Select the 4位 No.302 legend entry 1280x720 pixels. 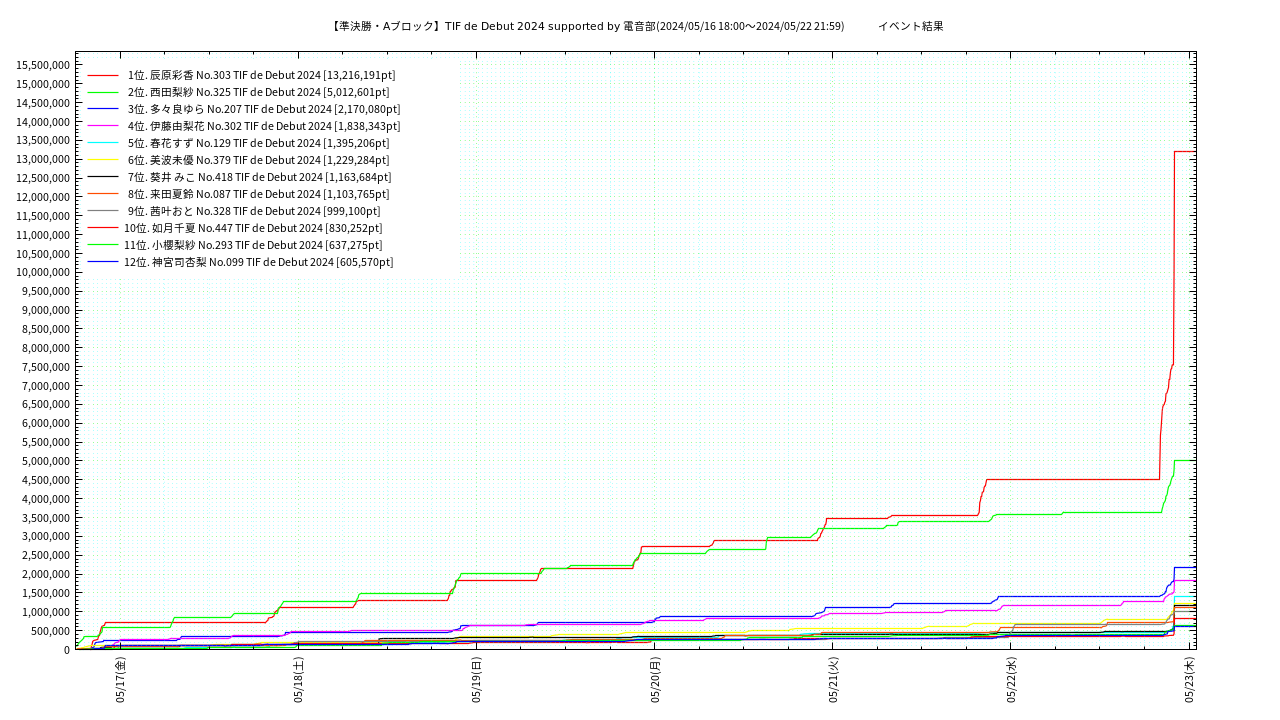coord(264,126)
